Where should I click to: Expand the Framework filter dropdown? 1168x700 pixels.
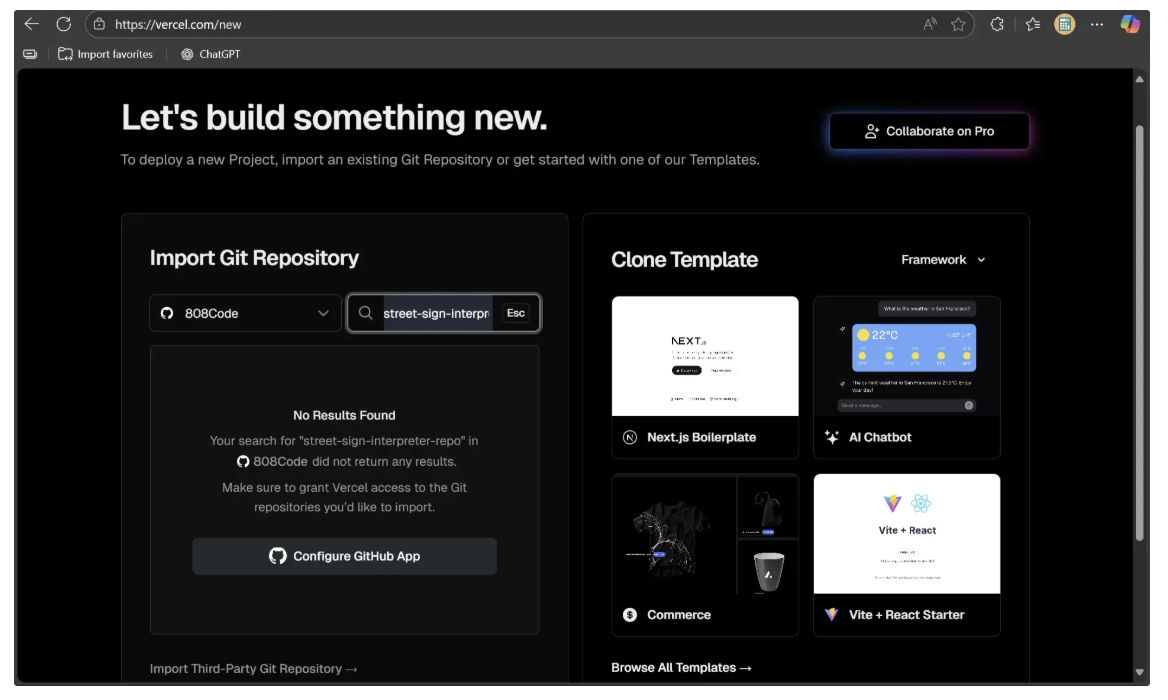[x=943, y=259]
